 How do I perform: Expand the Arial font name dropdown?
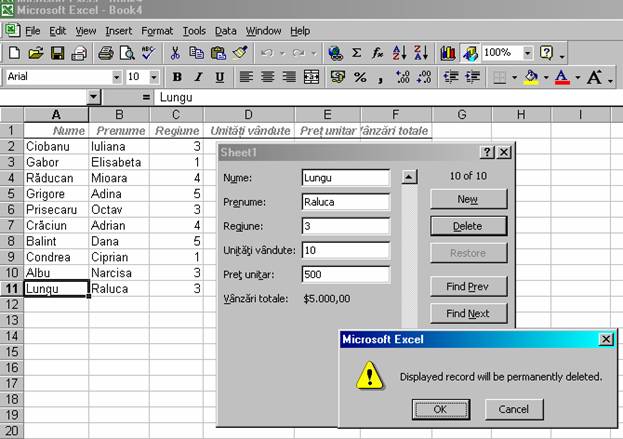(x=113, y=77)
